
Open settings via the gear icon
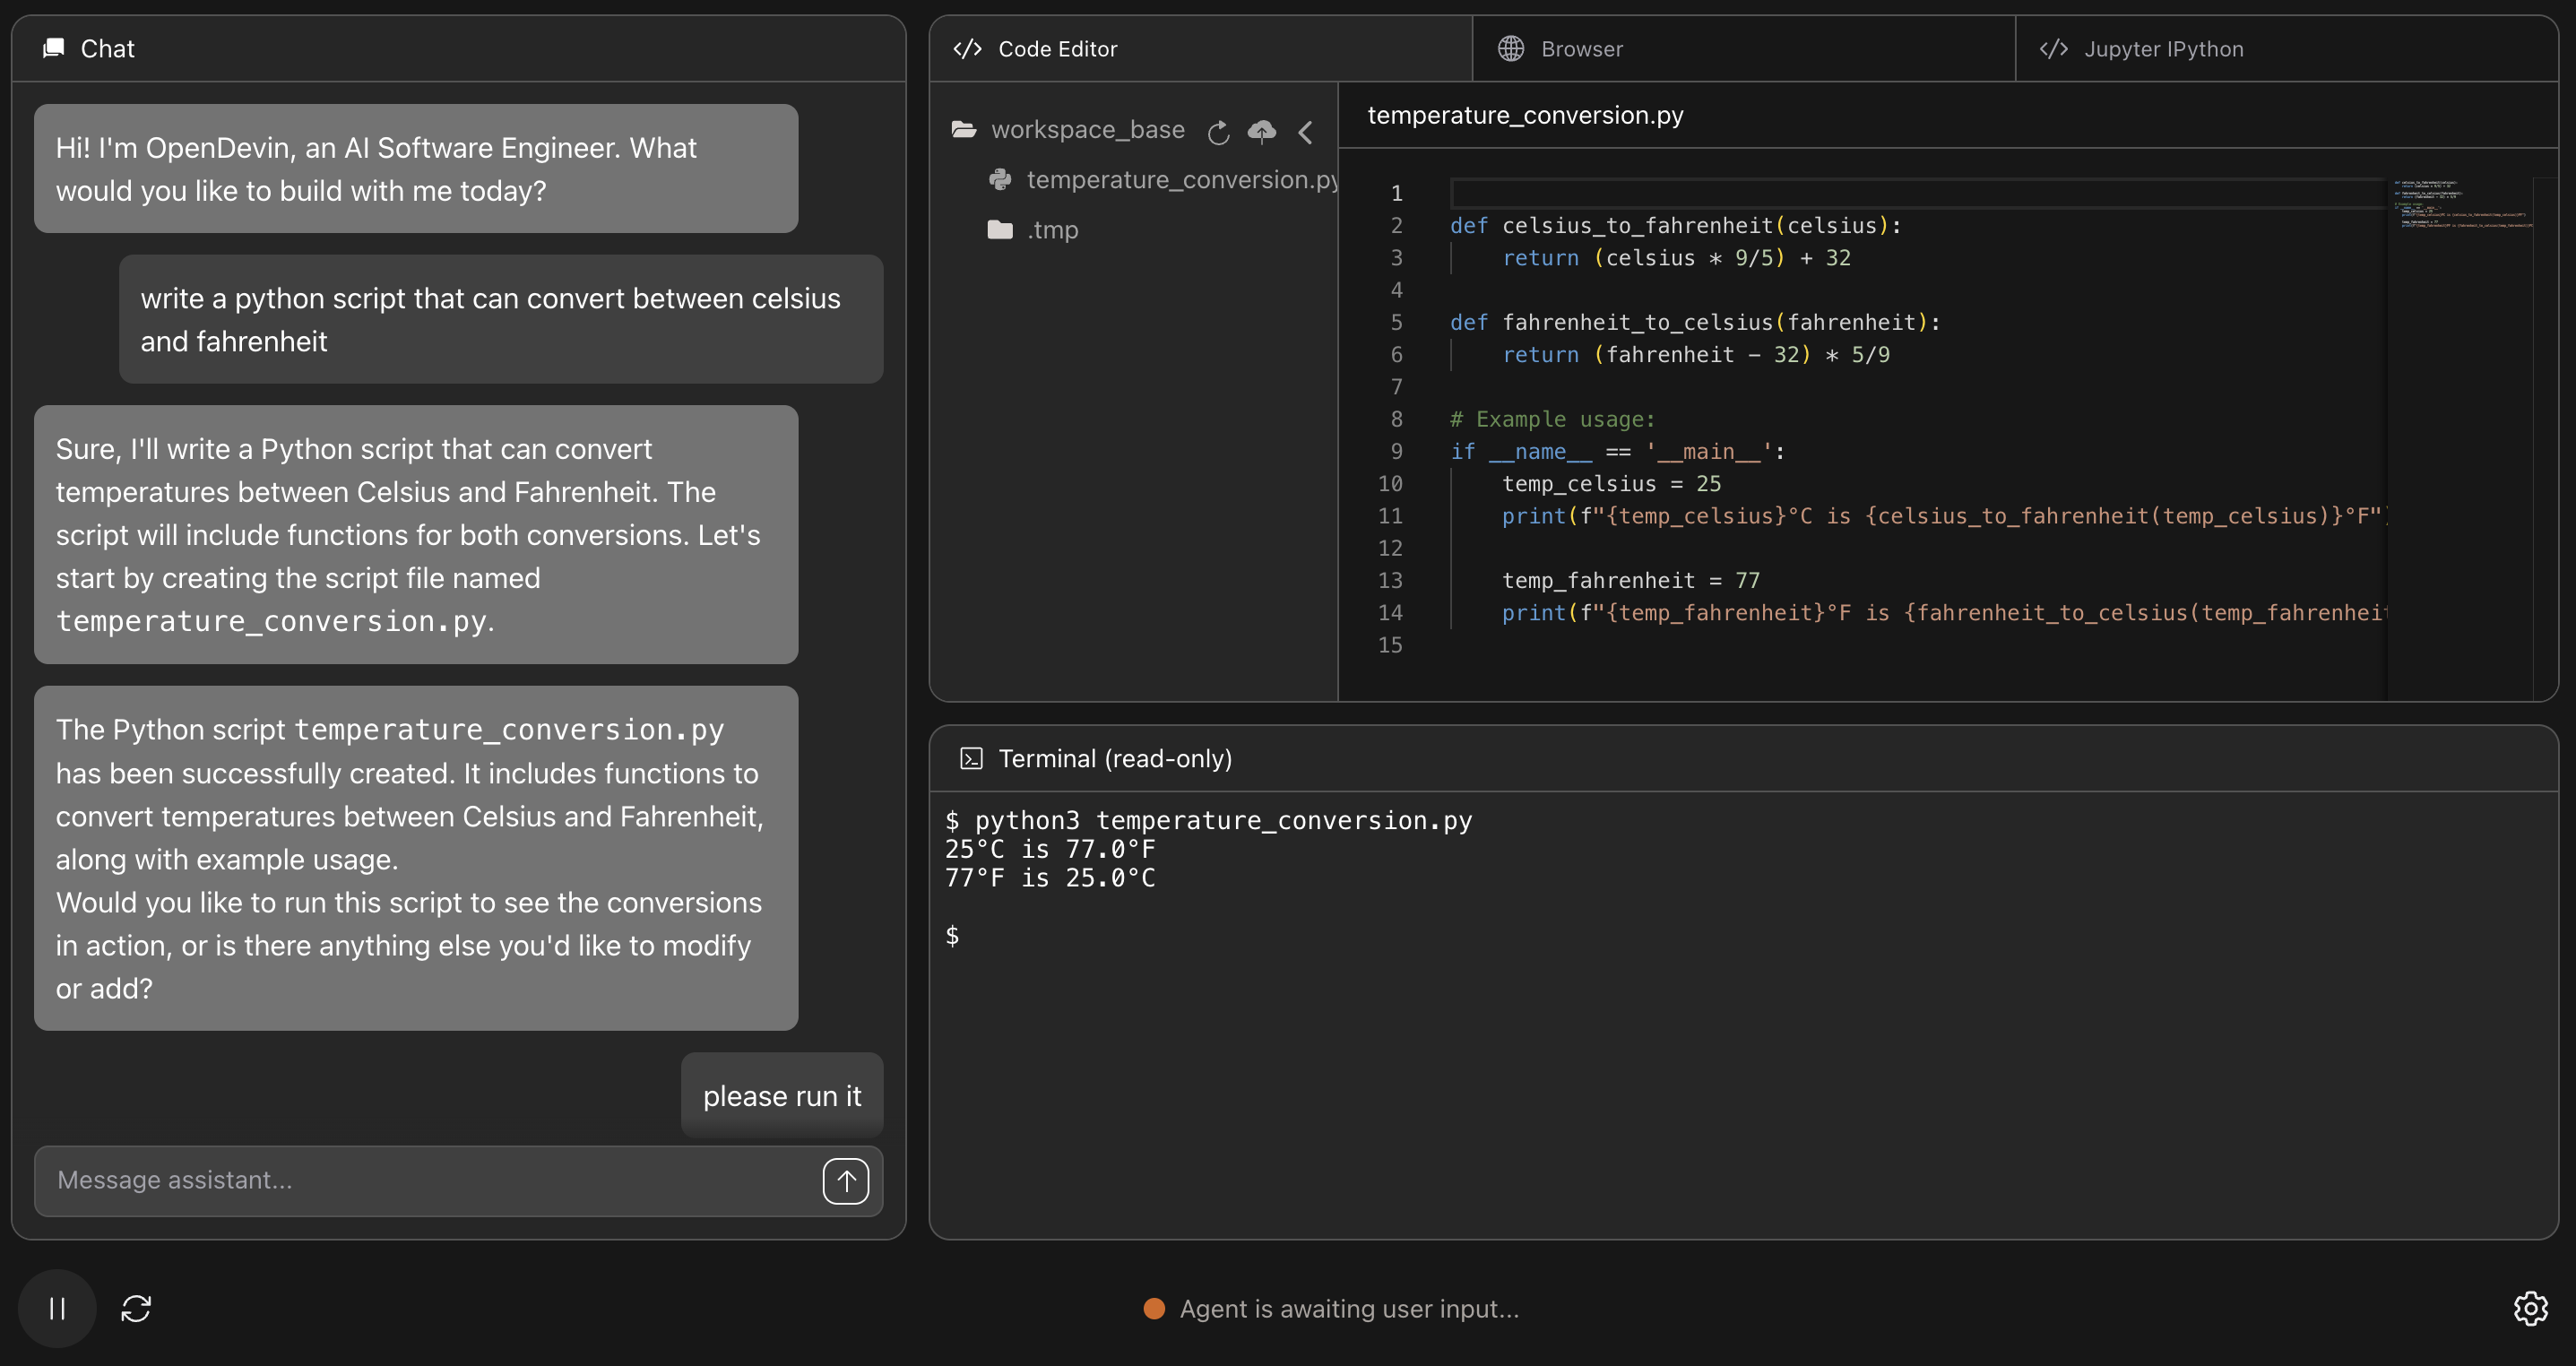tap(2530, 1308)
